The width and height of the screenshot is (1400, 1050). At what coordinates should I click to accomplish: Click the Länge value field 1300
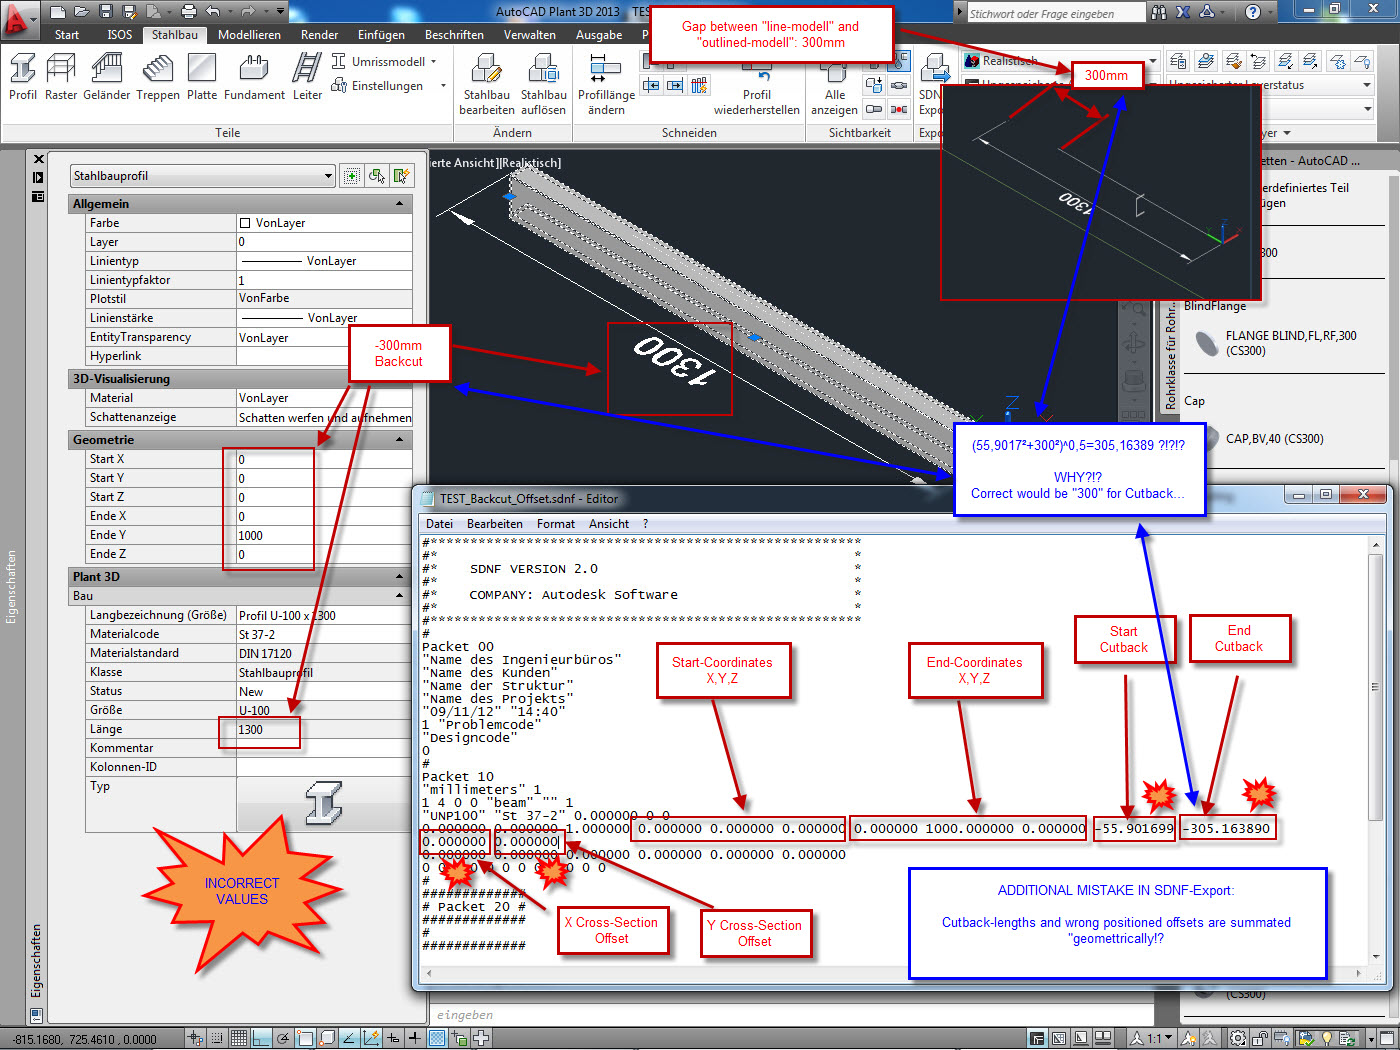324,730
